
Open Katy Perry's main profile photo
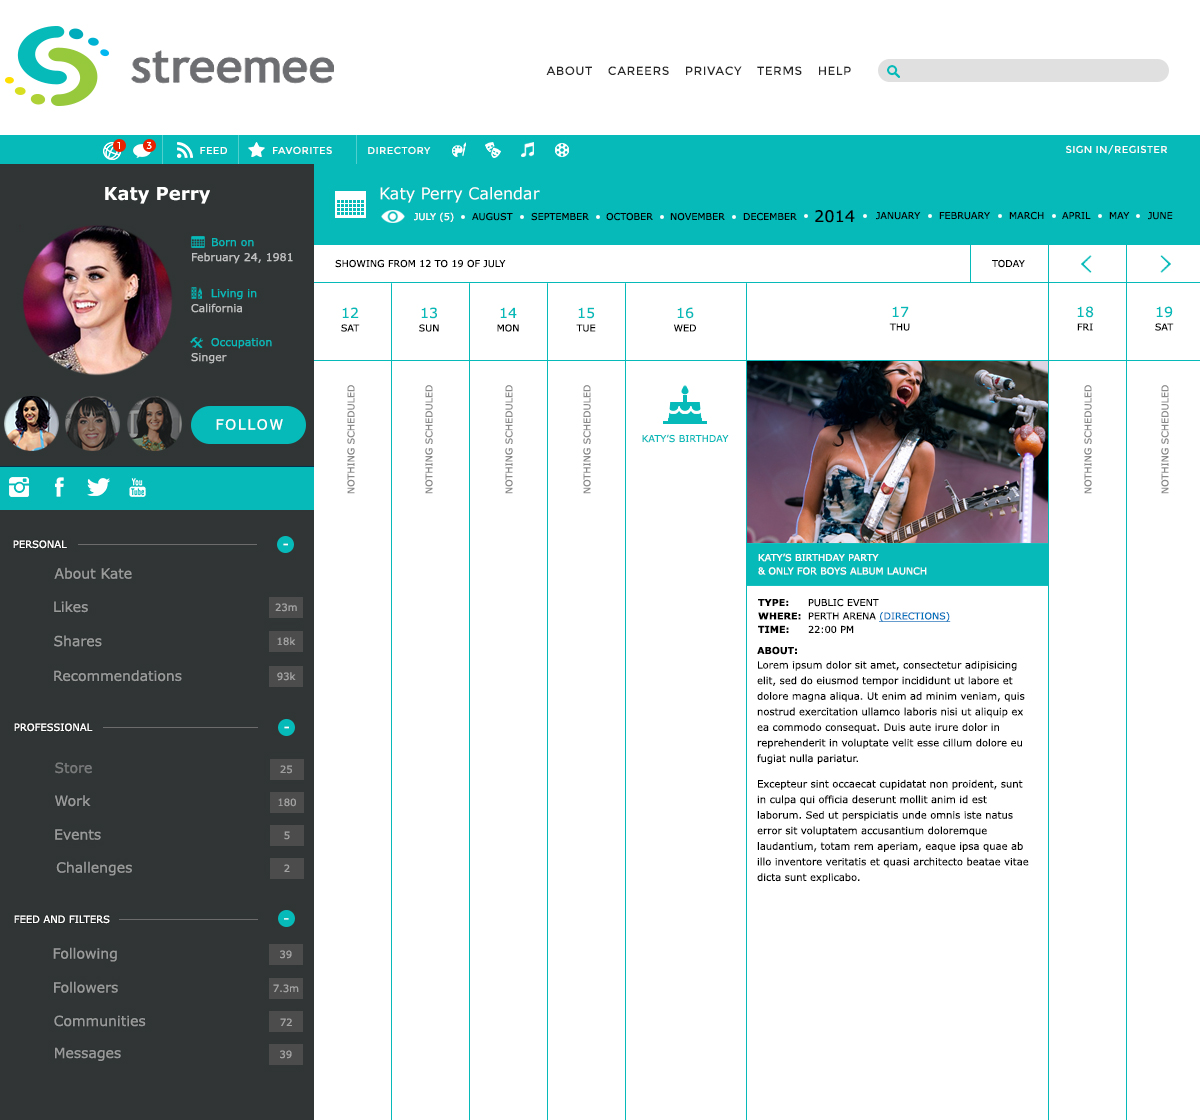[97, 300]
